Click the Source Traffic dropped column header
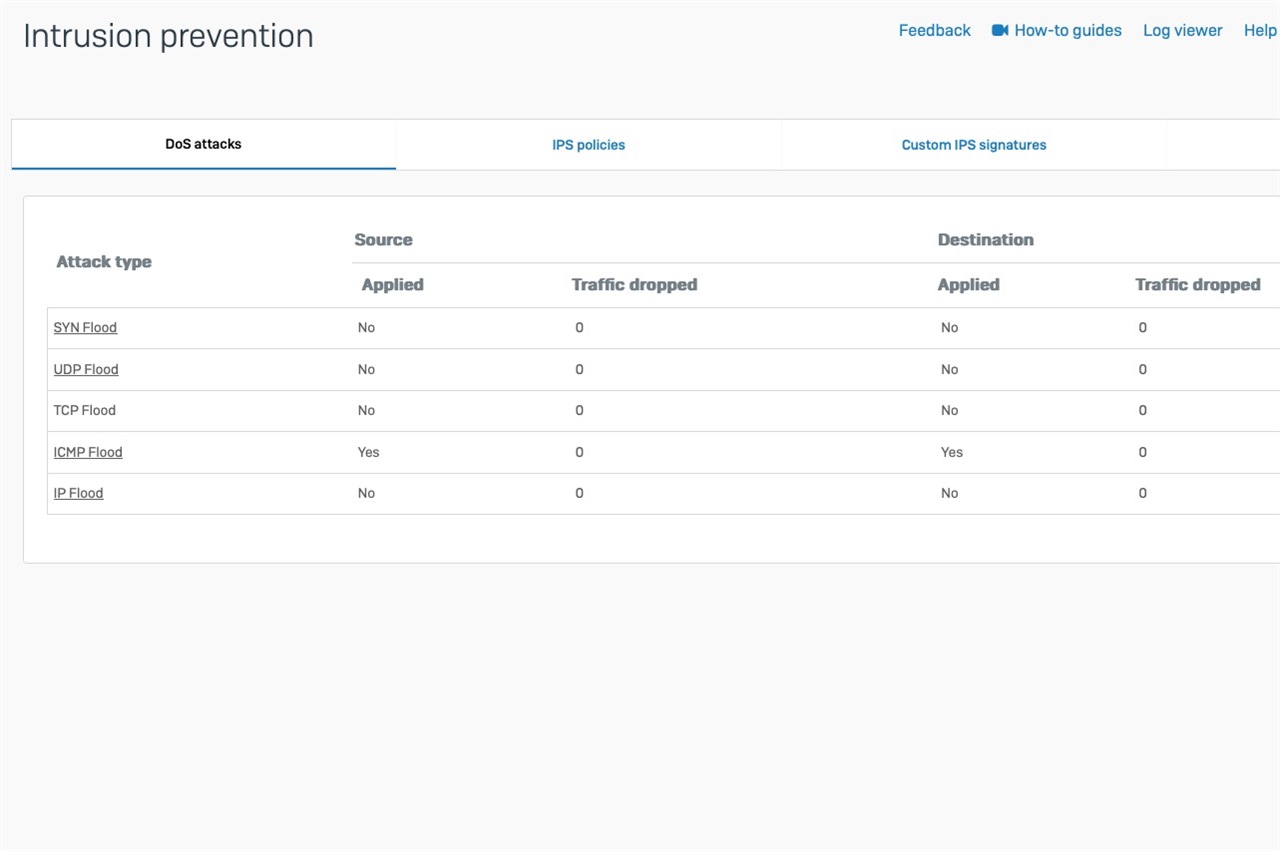1280x851 pixels. [x=634, y=285]
